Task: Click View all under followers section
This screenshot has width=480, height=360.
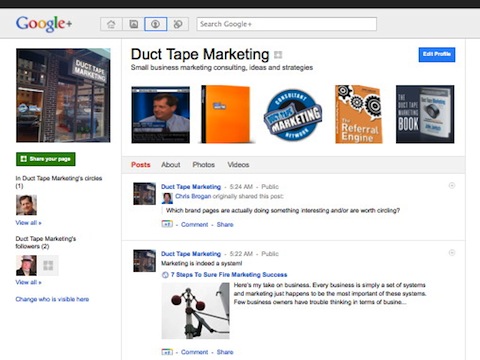Action: point(28,282)
